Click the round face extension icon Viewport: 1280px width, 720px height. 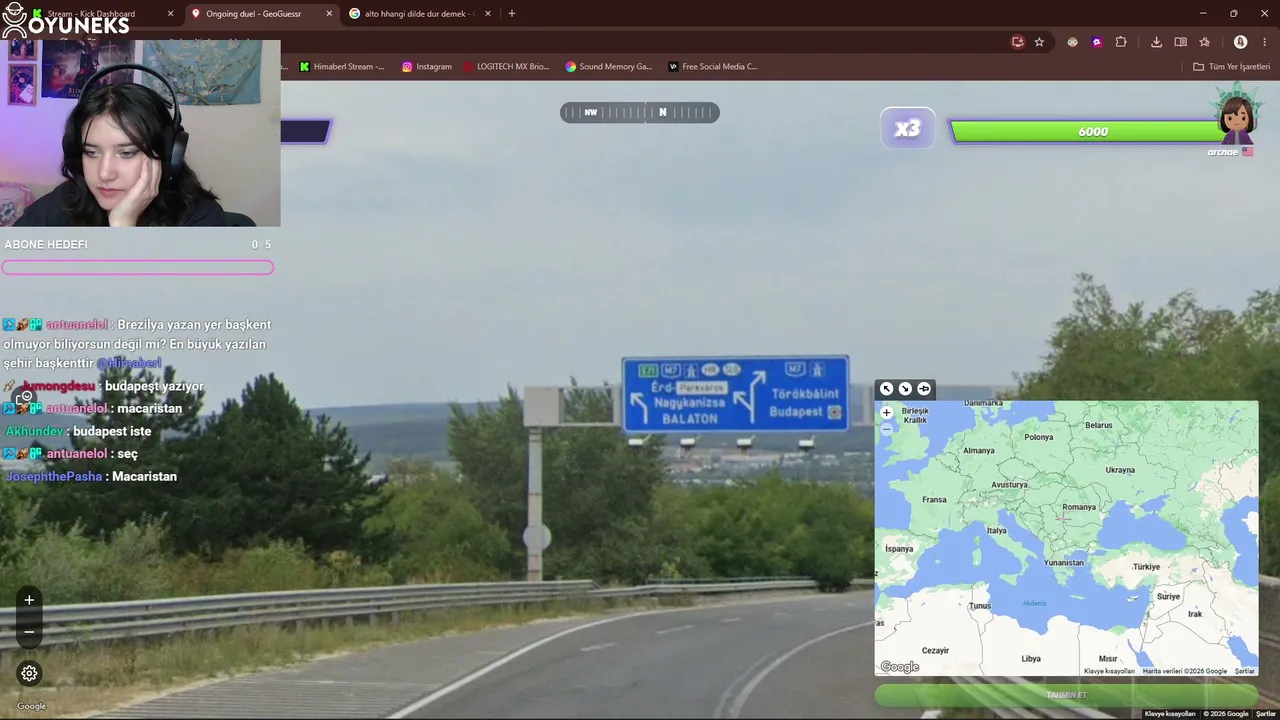pyautogui.click(x=1072, y=42)
